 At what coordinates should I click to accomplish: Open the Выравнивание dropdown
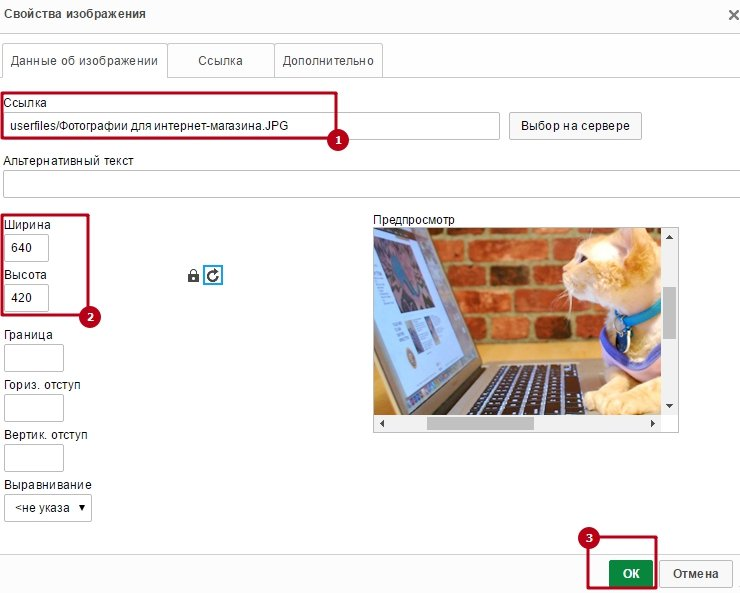pos(48,508)
